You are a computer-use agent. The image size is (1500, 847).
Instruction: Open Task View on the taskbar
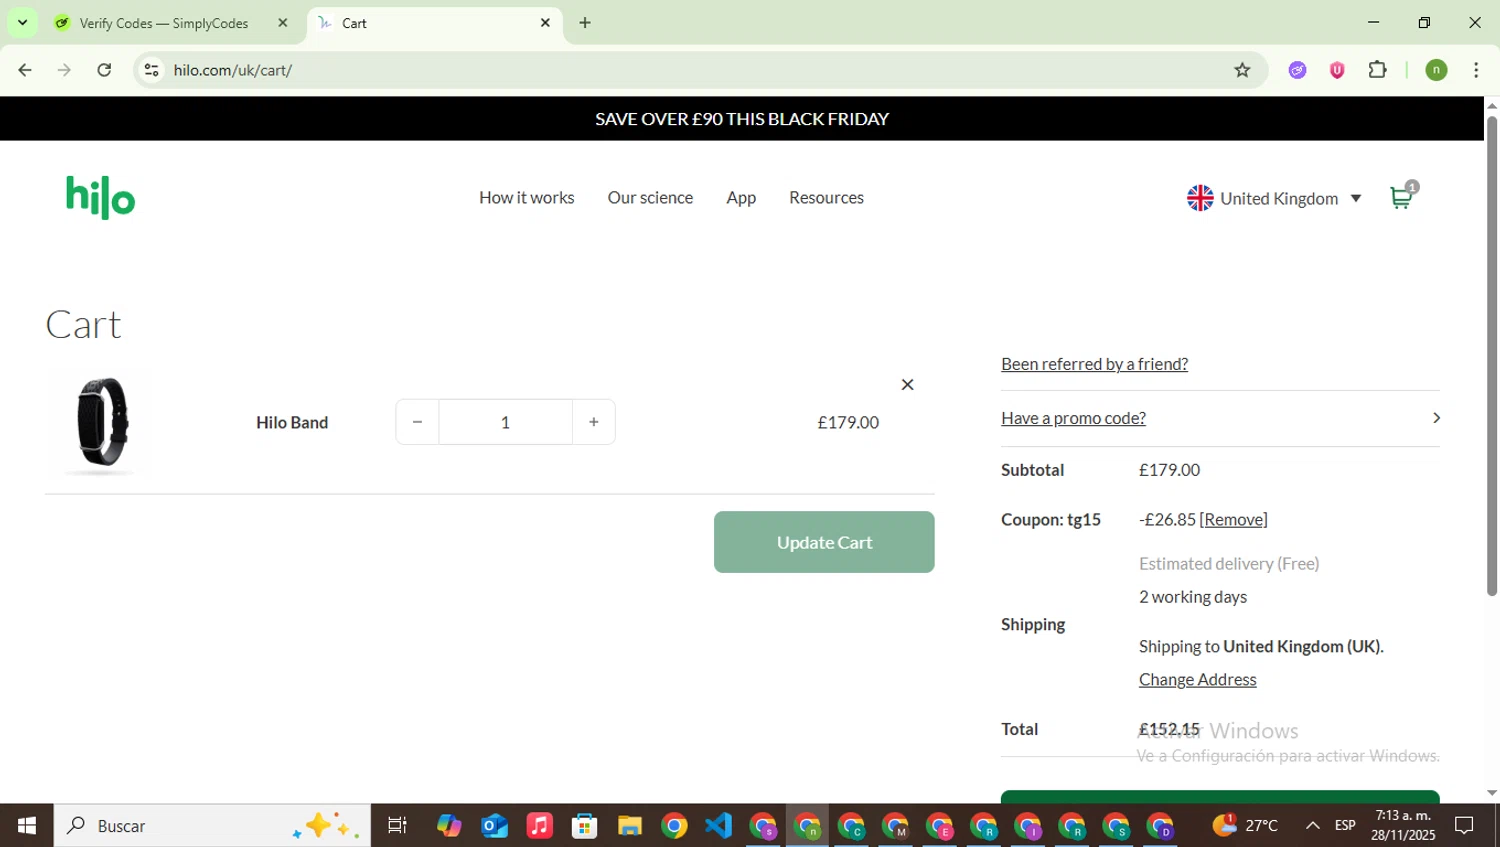tap(397, 826)
